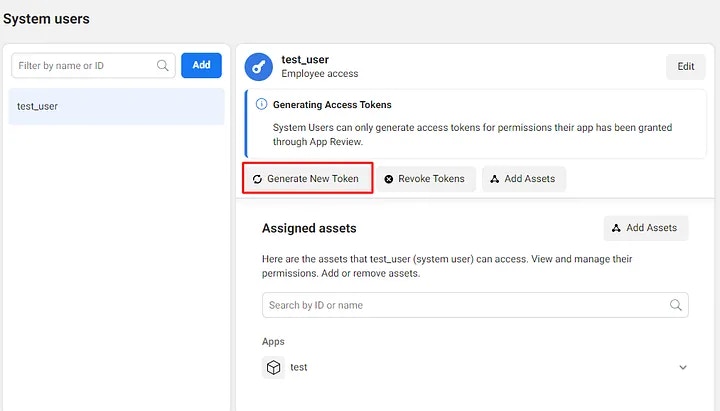Click the Assigned assets heading
Viewport: 720px width, 411px height.
point(309,228)
